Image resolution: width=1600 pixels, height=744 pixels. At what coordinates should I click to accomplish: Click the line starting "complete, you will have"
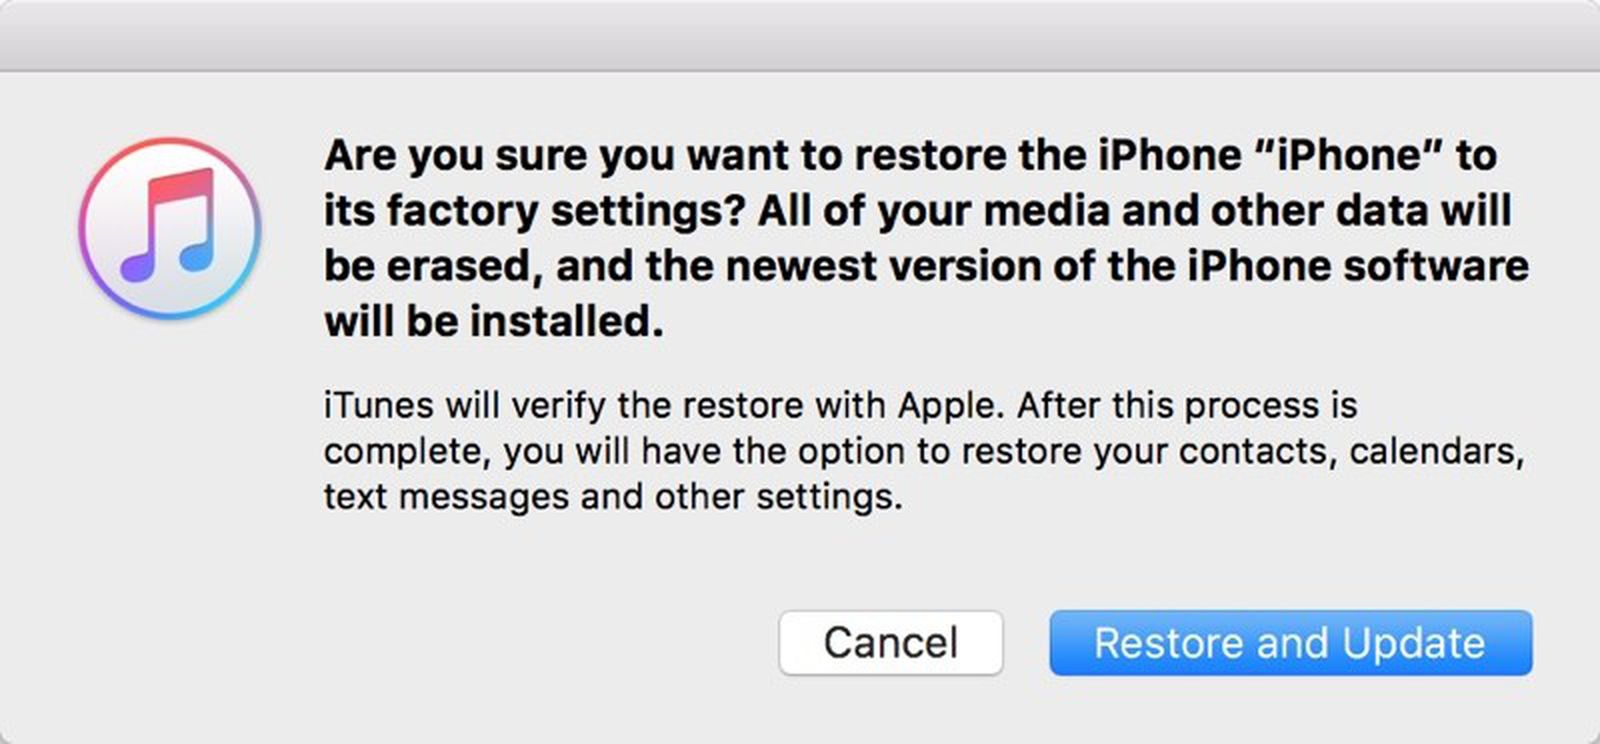923,452
